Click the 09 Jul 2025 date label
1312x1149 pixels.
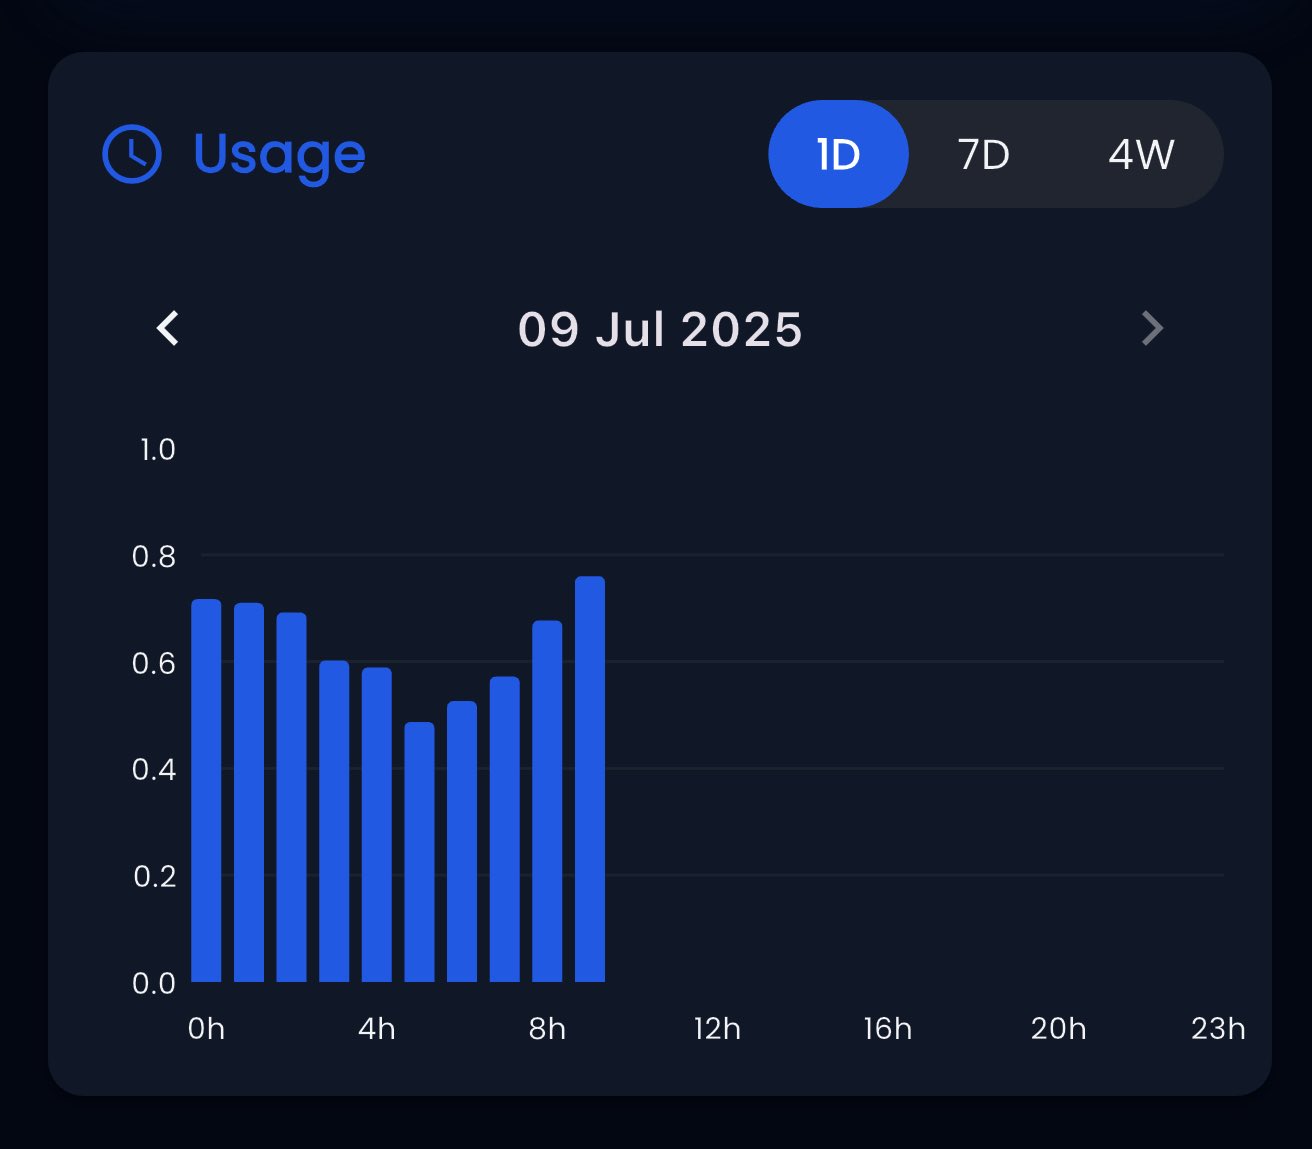coord(660,329)
